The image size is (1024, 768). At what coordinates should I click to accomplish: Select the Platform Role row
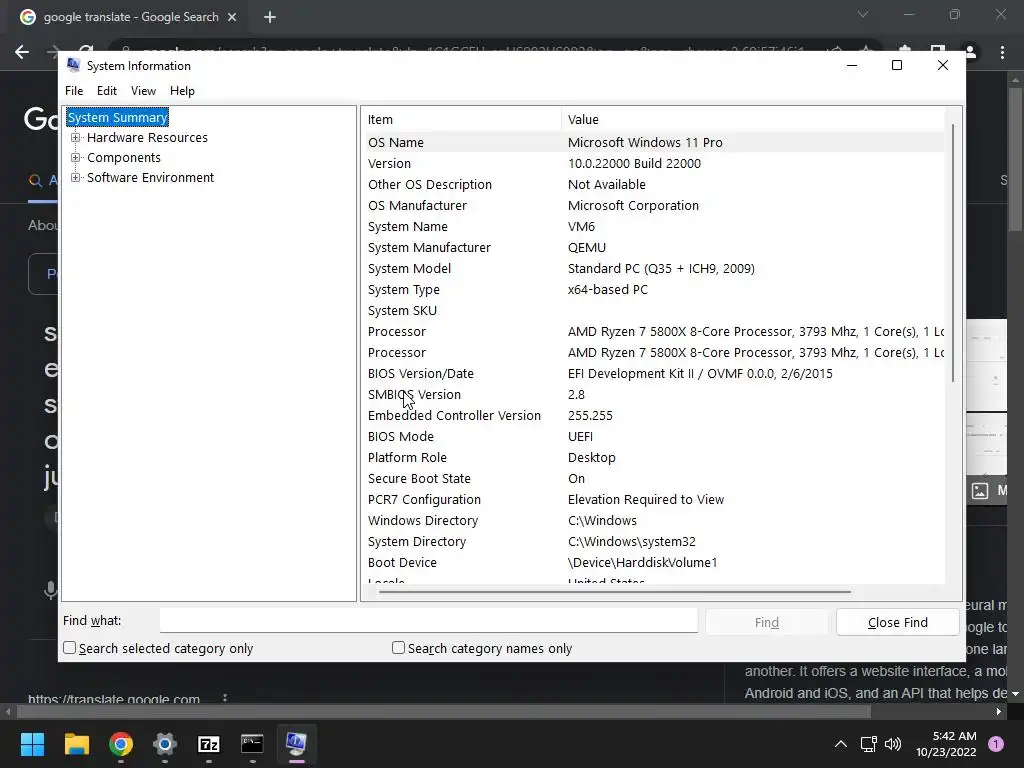click(655, 457)
